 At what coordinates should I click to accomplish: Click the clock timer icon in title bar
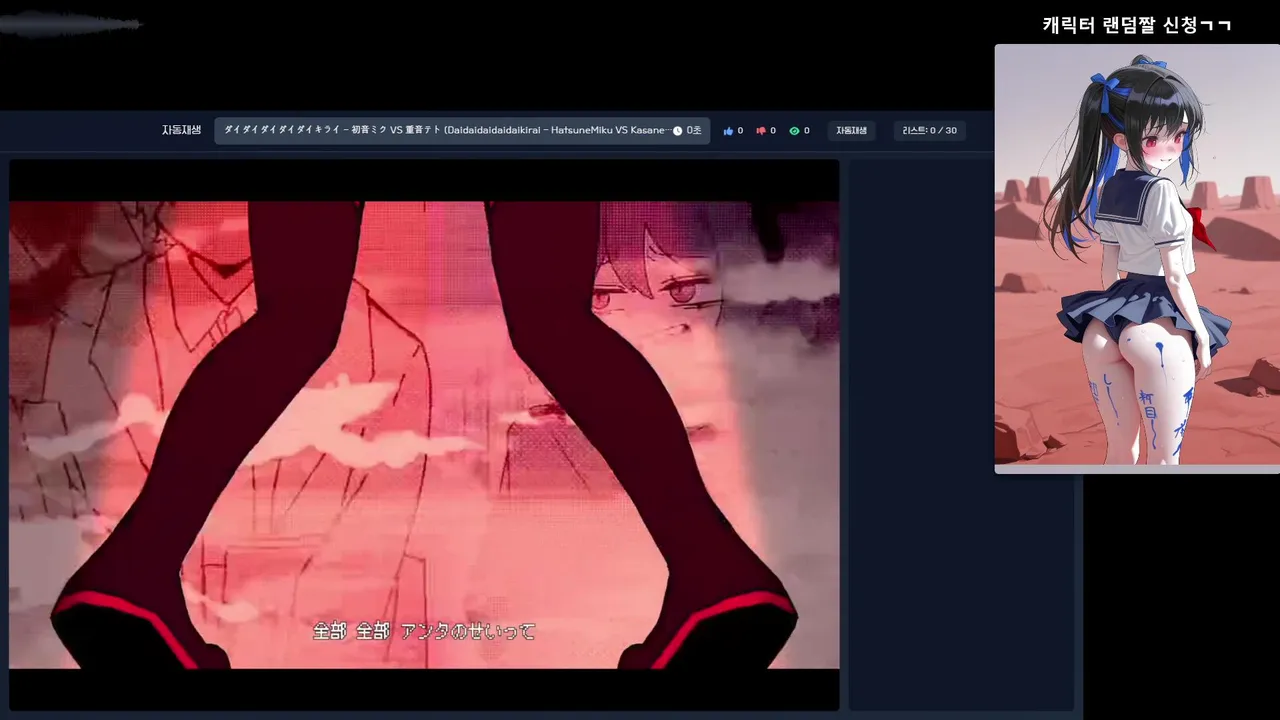pos(677,131)
